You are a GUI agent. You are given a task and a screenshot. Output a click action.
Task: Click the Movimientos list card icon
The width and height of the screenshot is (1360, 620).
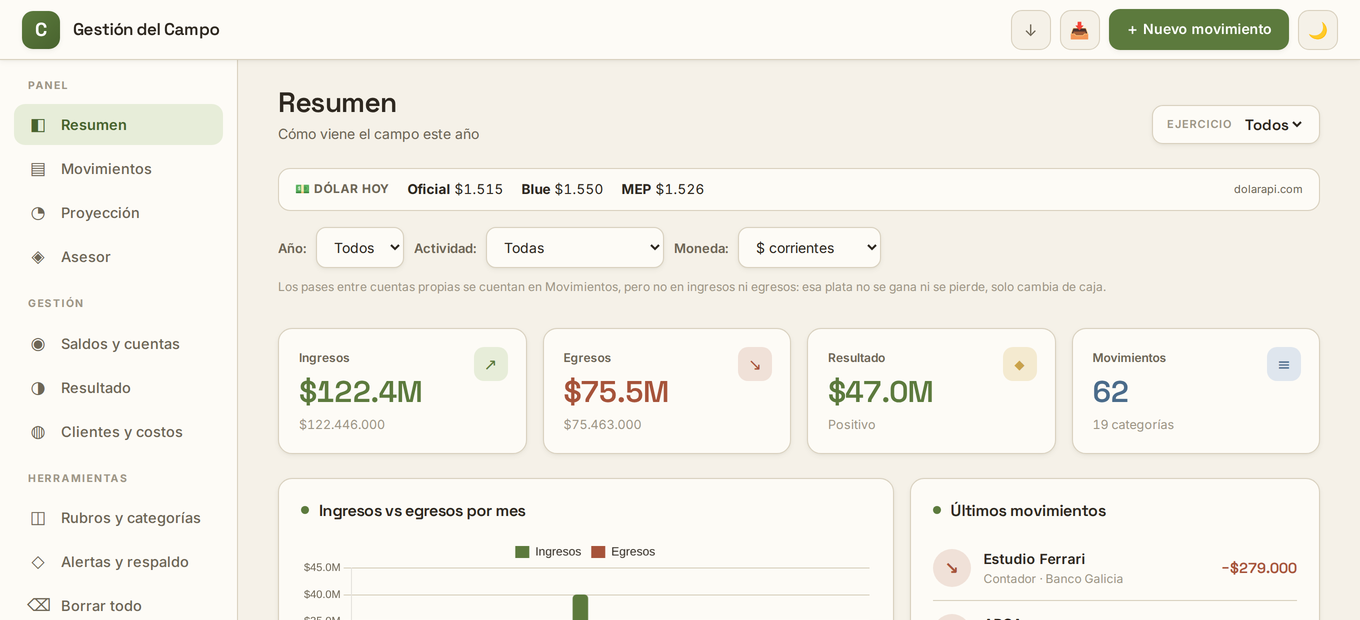[1284, 364]
